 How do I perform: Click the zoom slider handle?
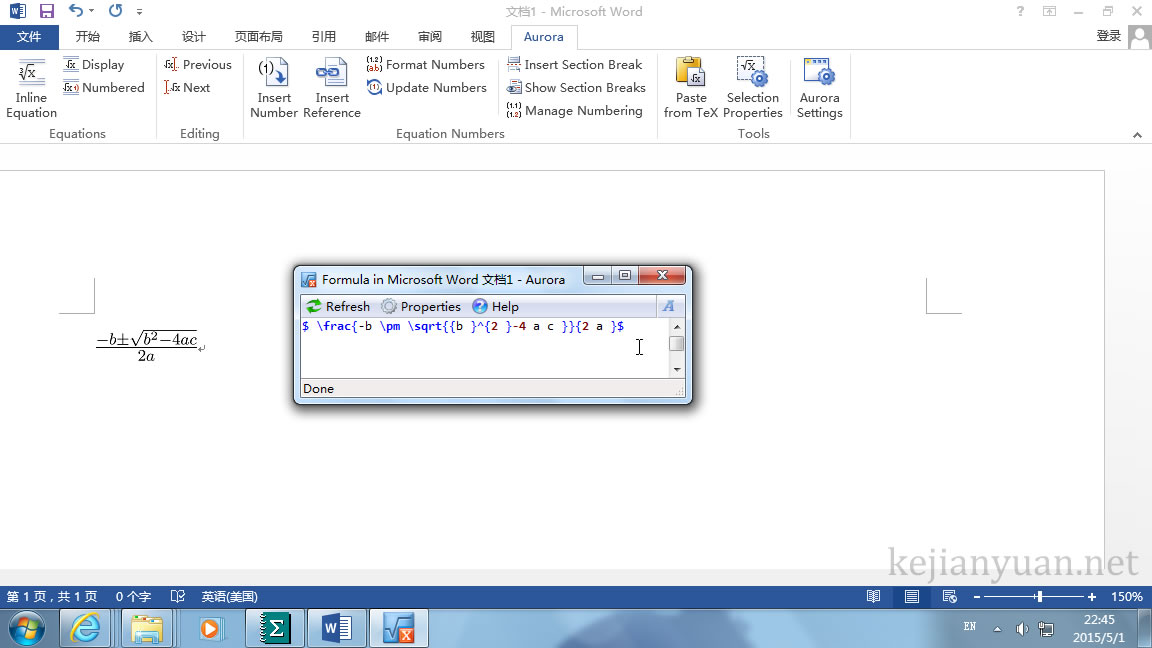(1039, 597)
